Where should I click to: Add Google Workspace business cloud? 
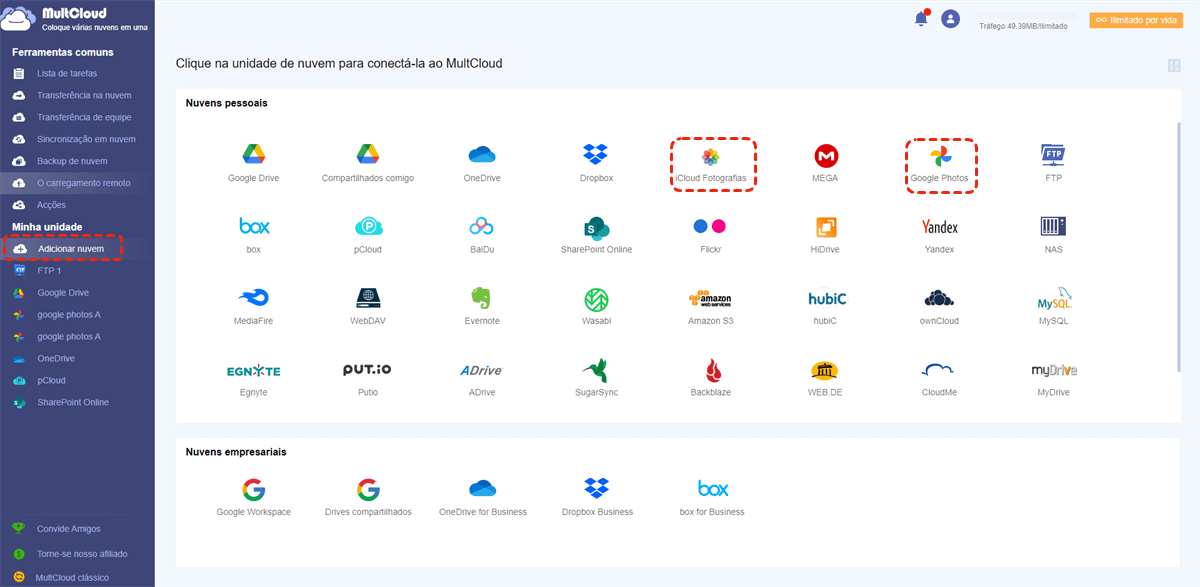click(x=253, y=490)
